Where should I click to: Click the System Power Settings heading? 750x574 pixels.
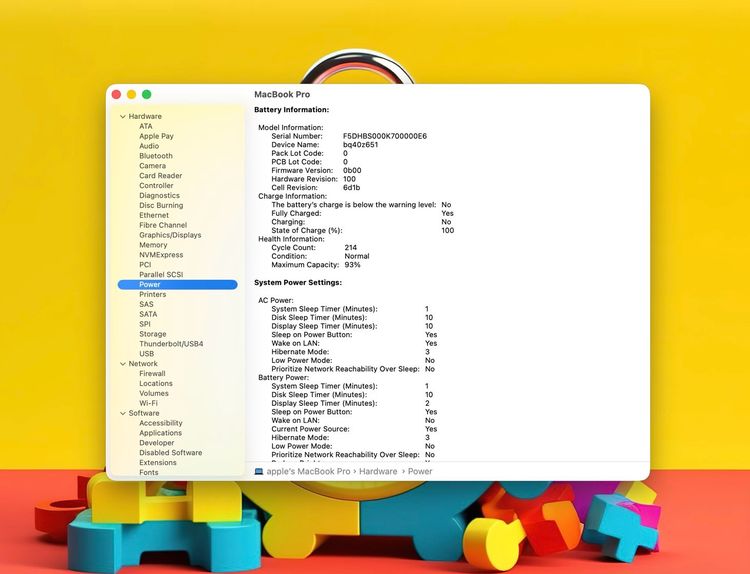tap(298, 283)
